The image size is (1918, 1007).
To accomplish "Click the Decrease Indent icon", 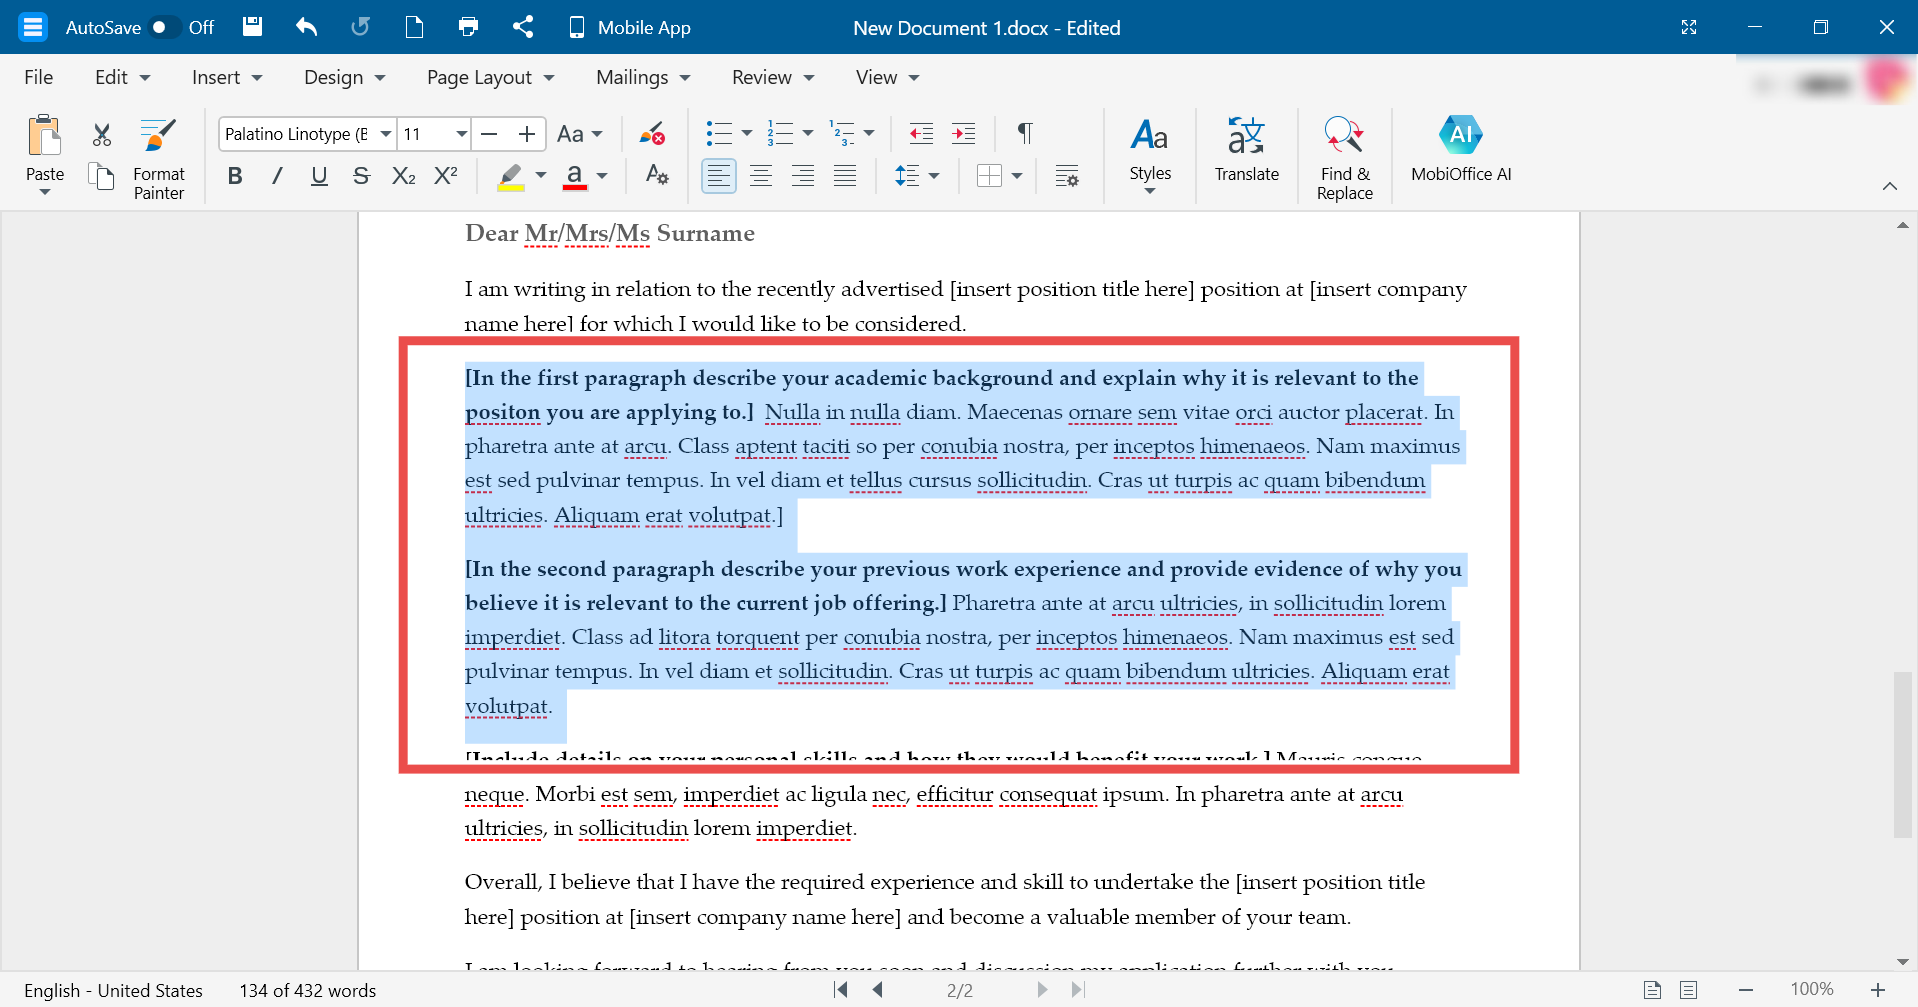I will point(921,133).
